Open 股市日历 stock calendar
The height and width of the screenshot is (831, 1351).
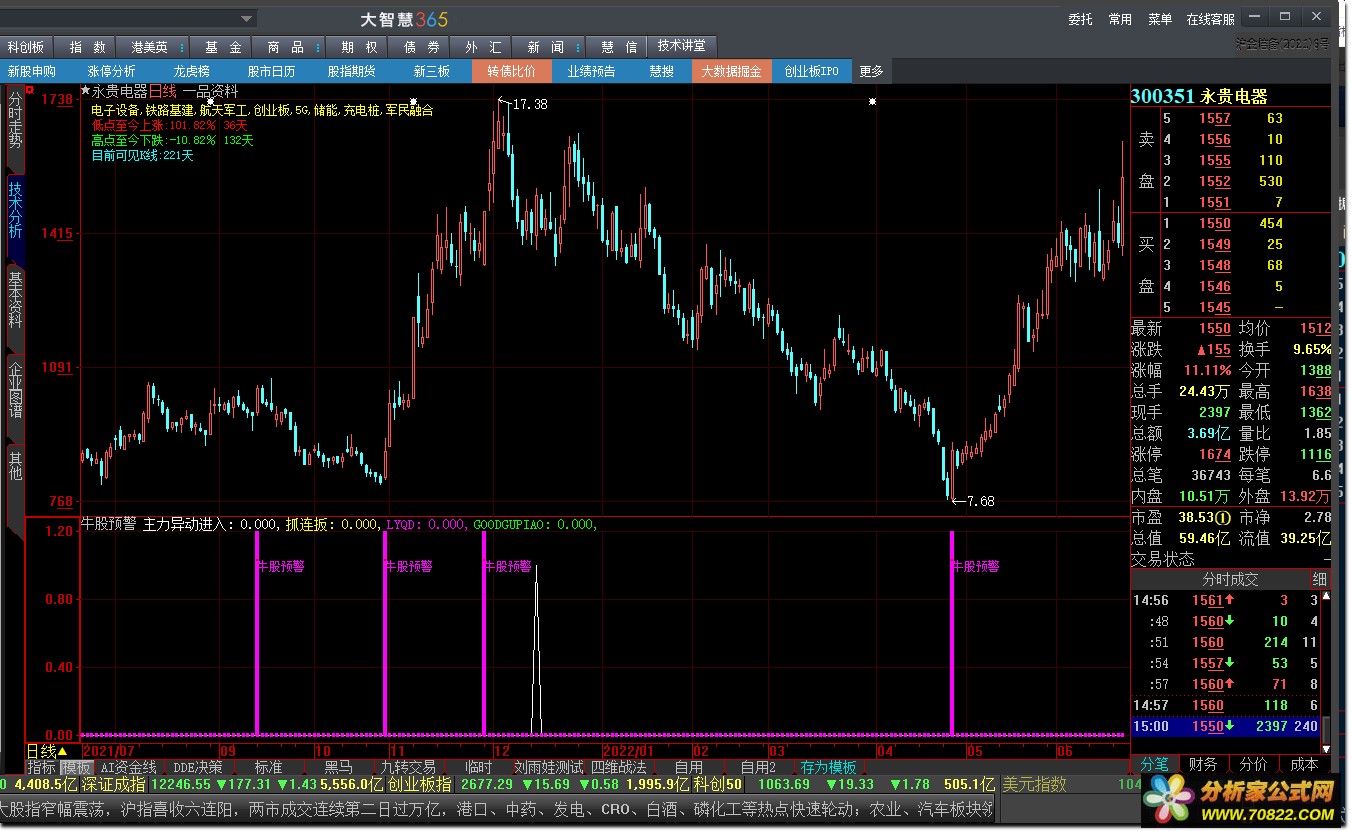(271, 71)
